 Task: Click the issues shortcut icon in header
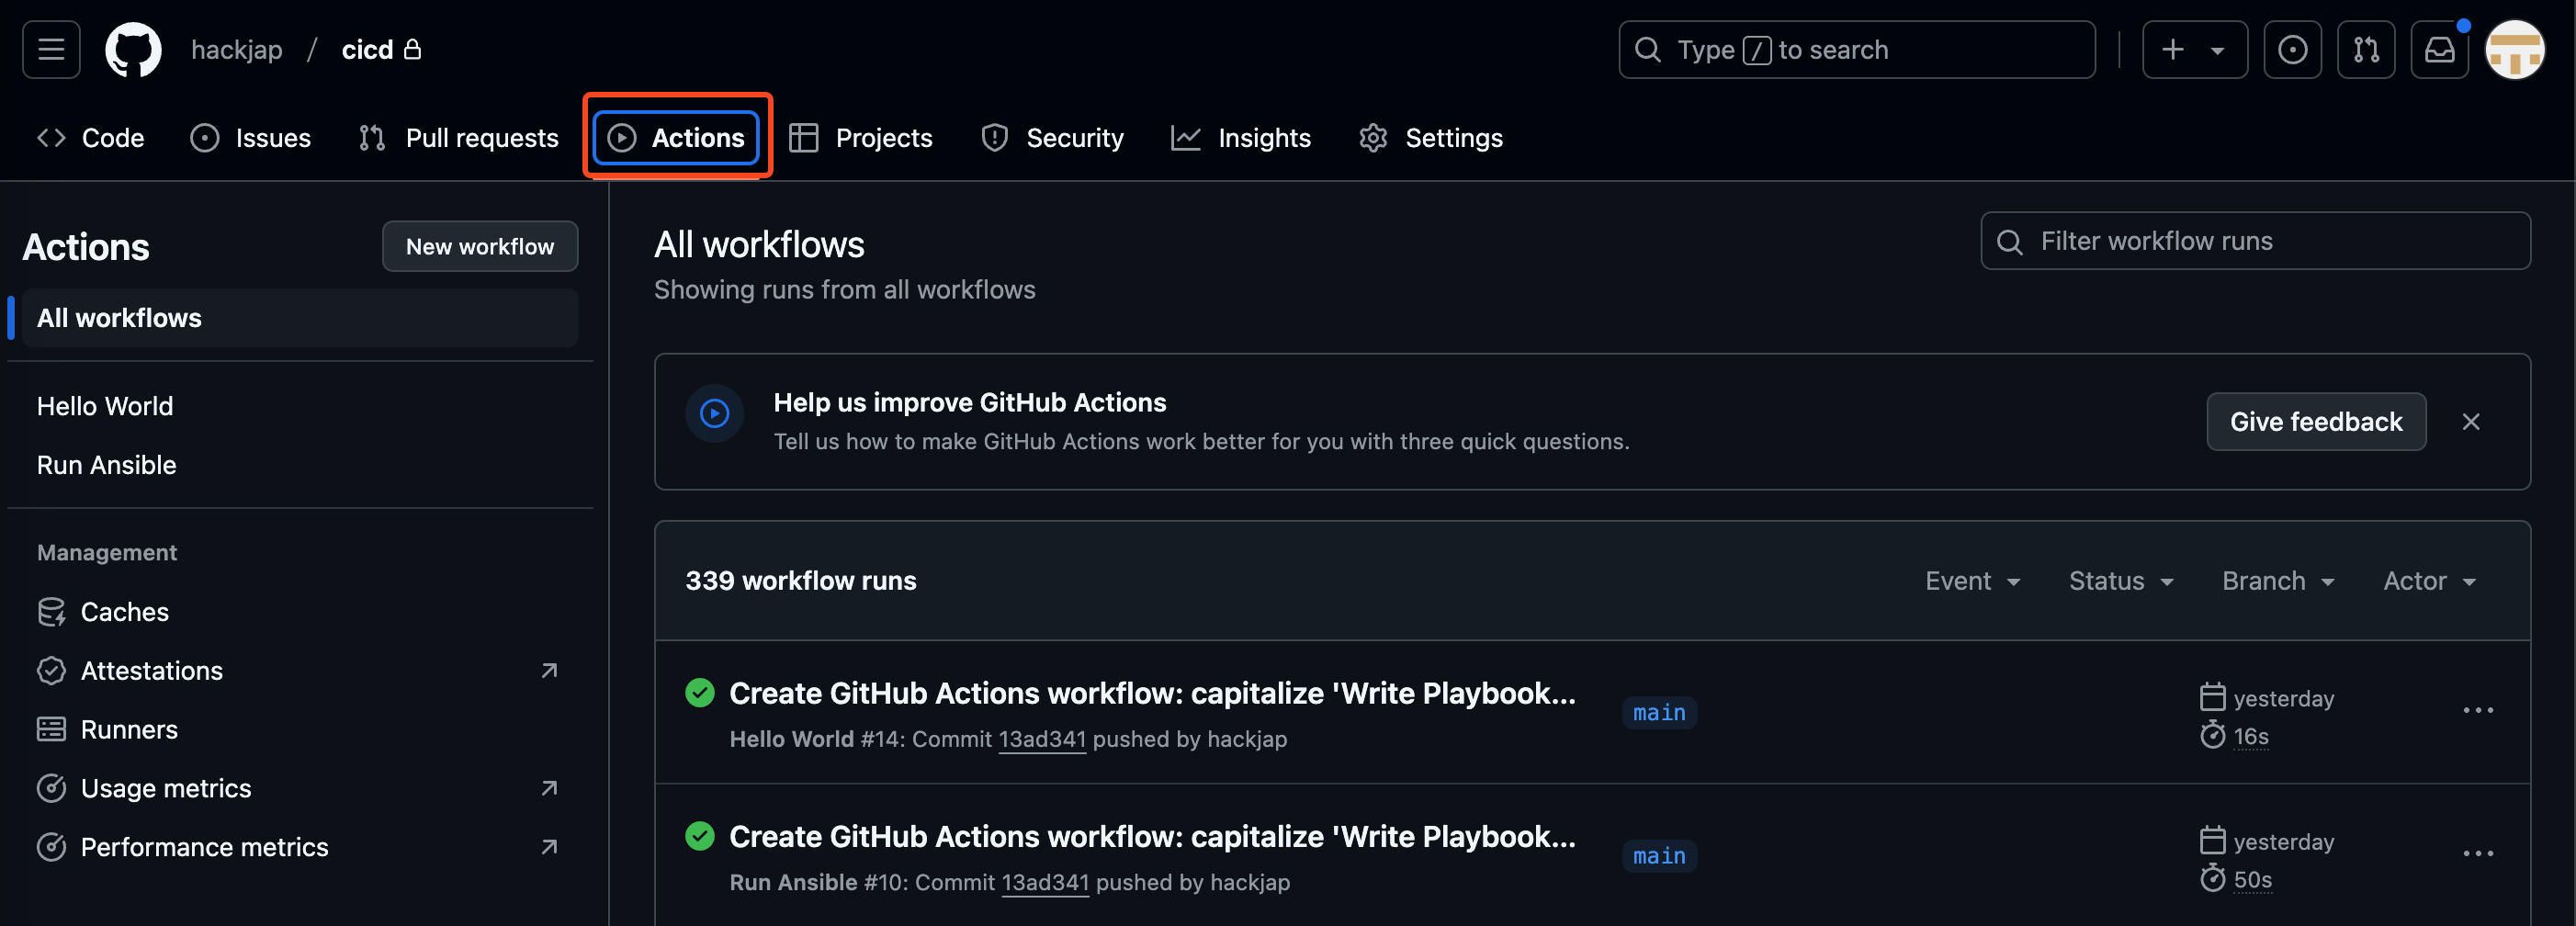[2292, 50]
